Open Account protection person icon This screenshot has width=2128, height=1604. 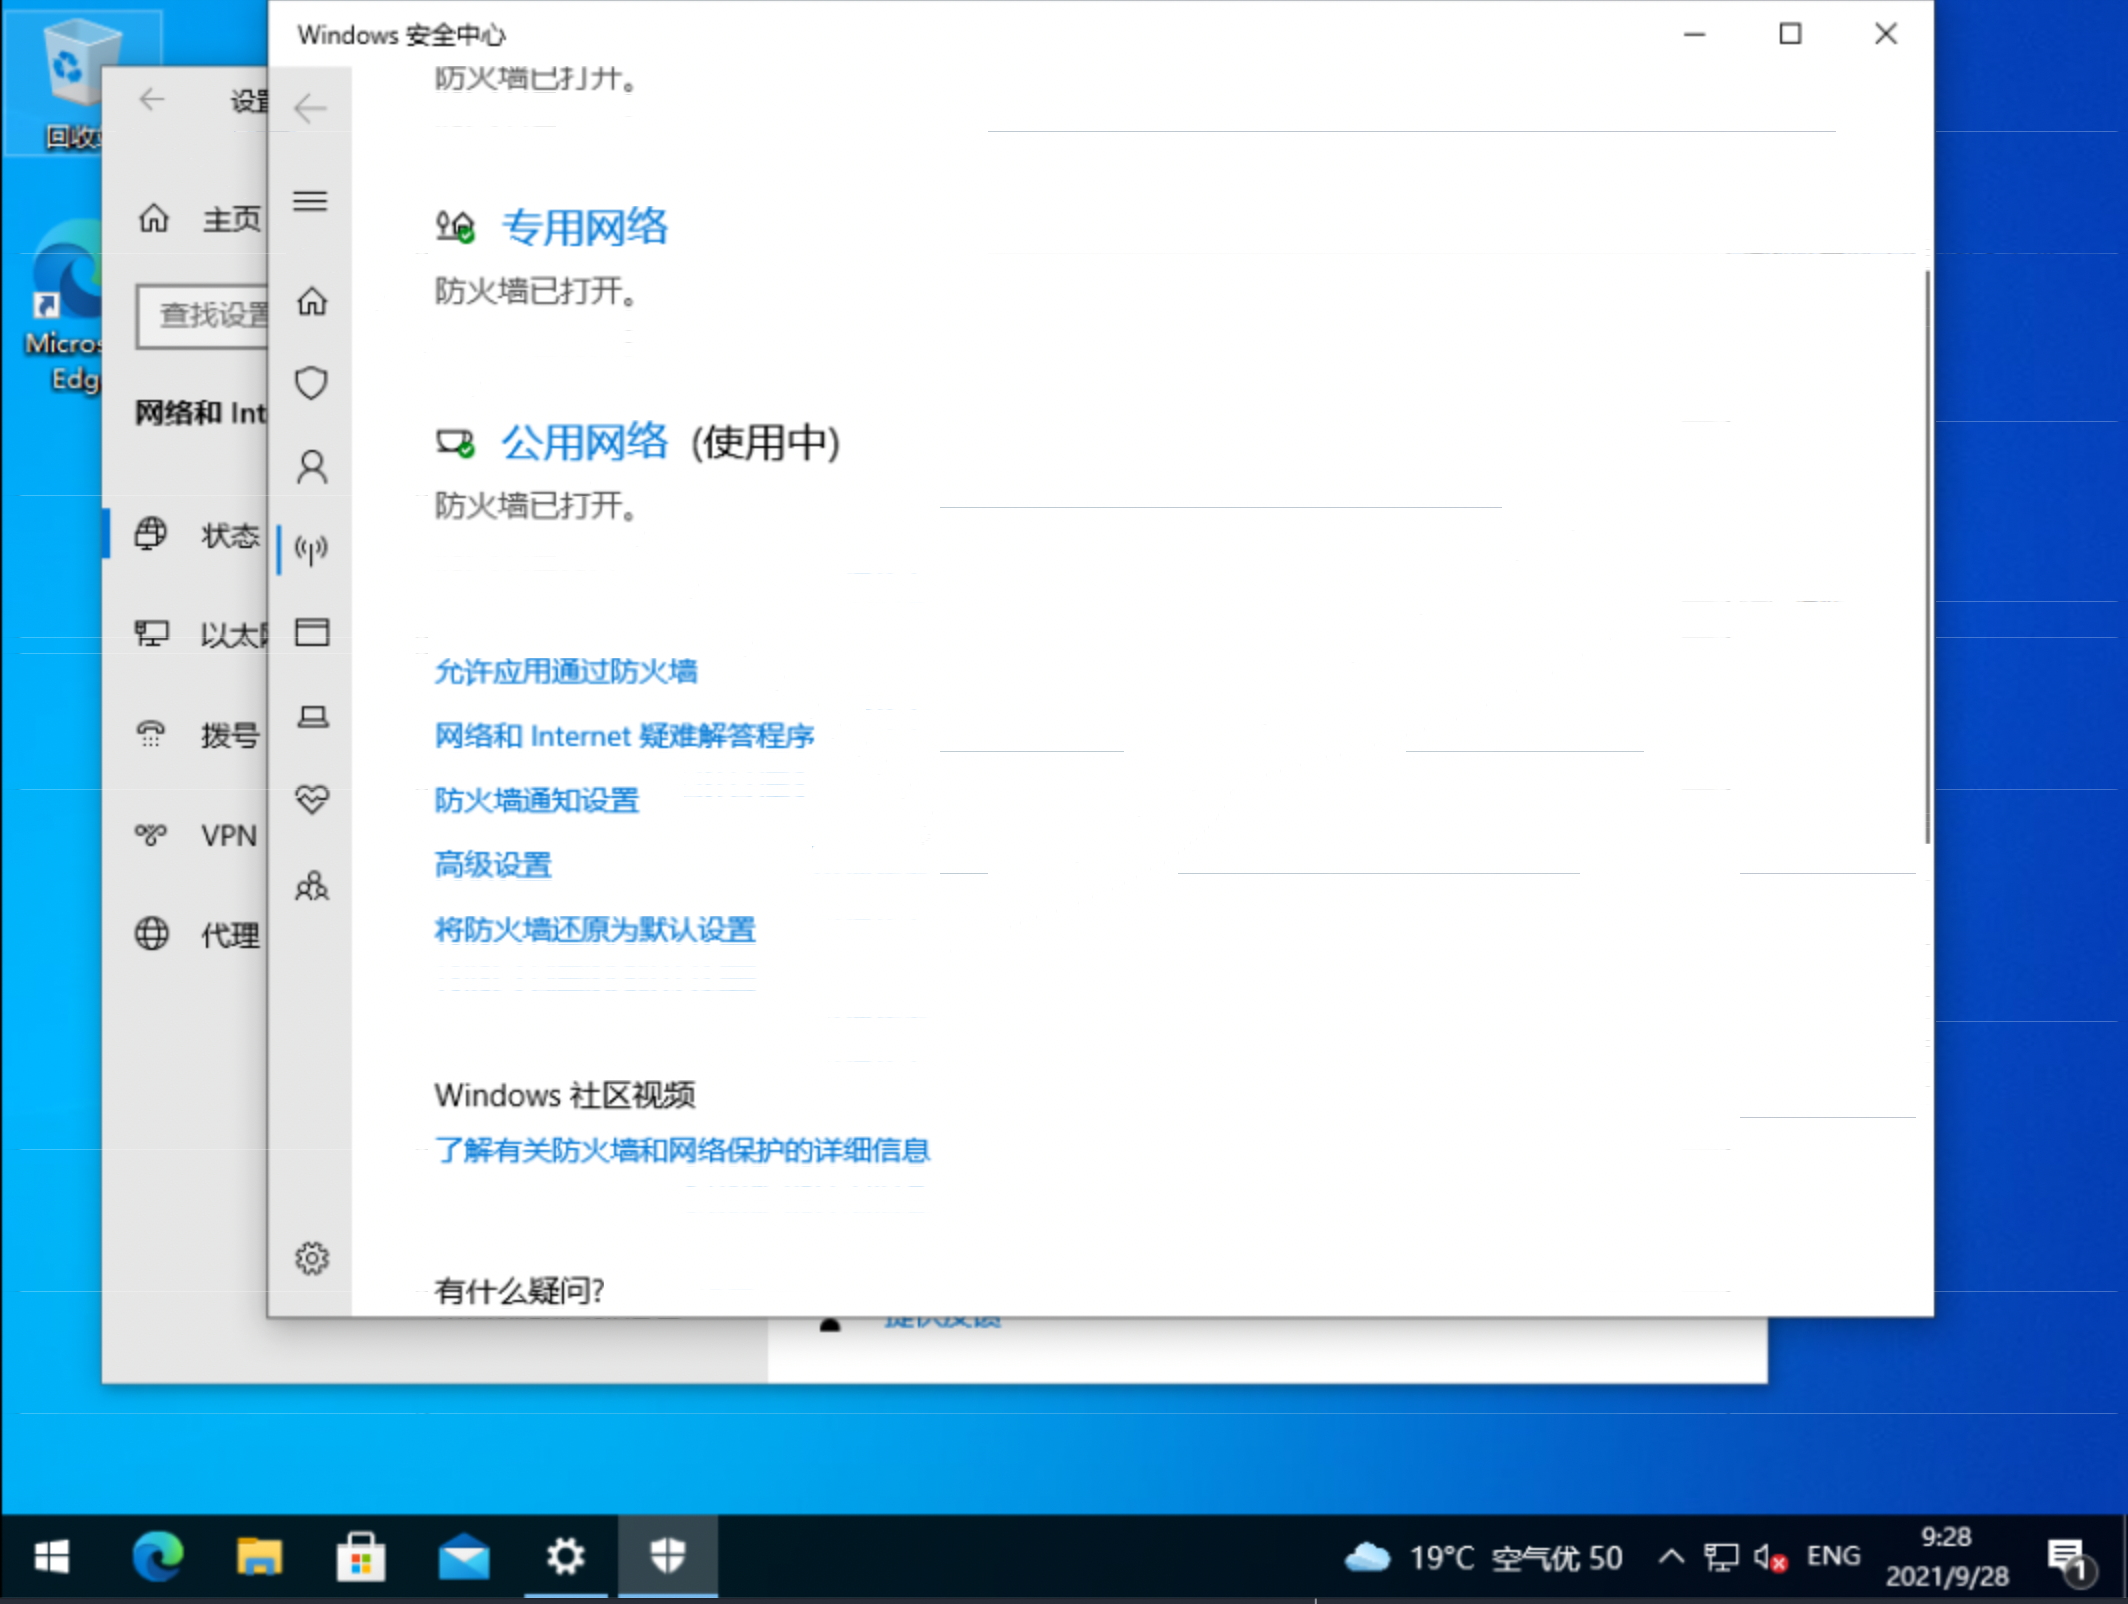click(x=311, y=467)
